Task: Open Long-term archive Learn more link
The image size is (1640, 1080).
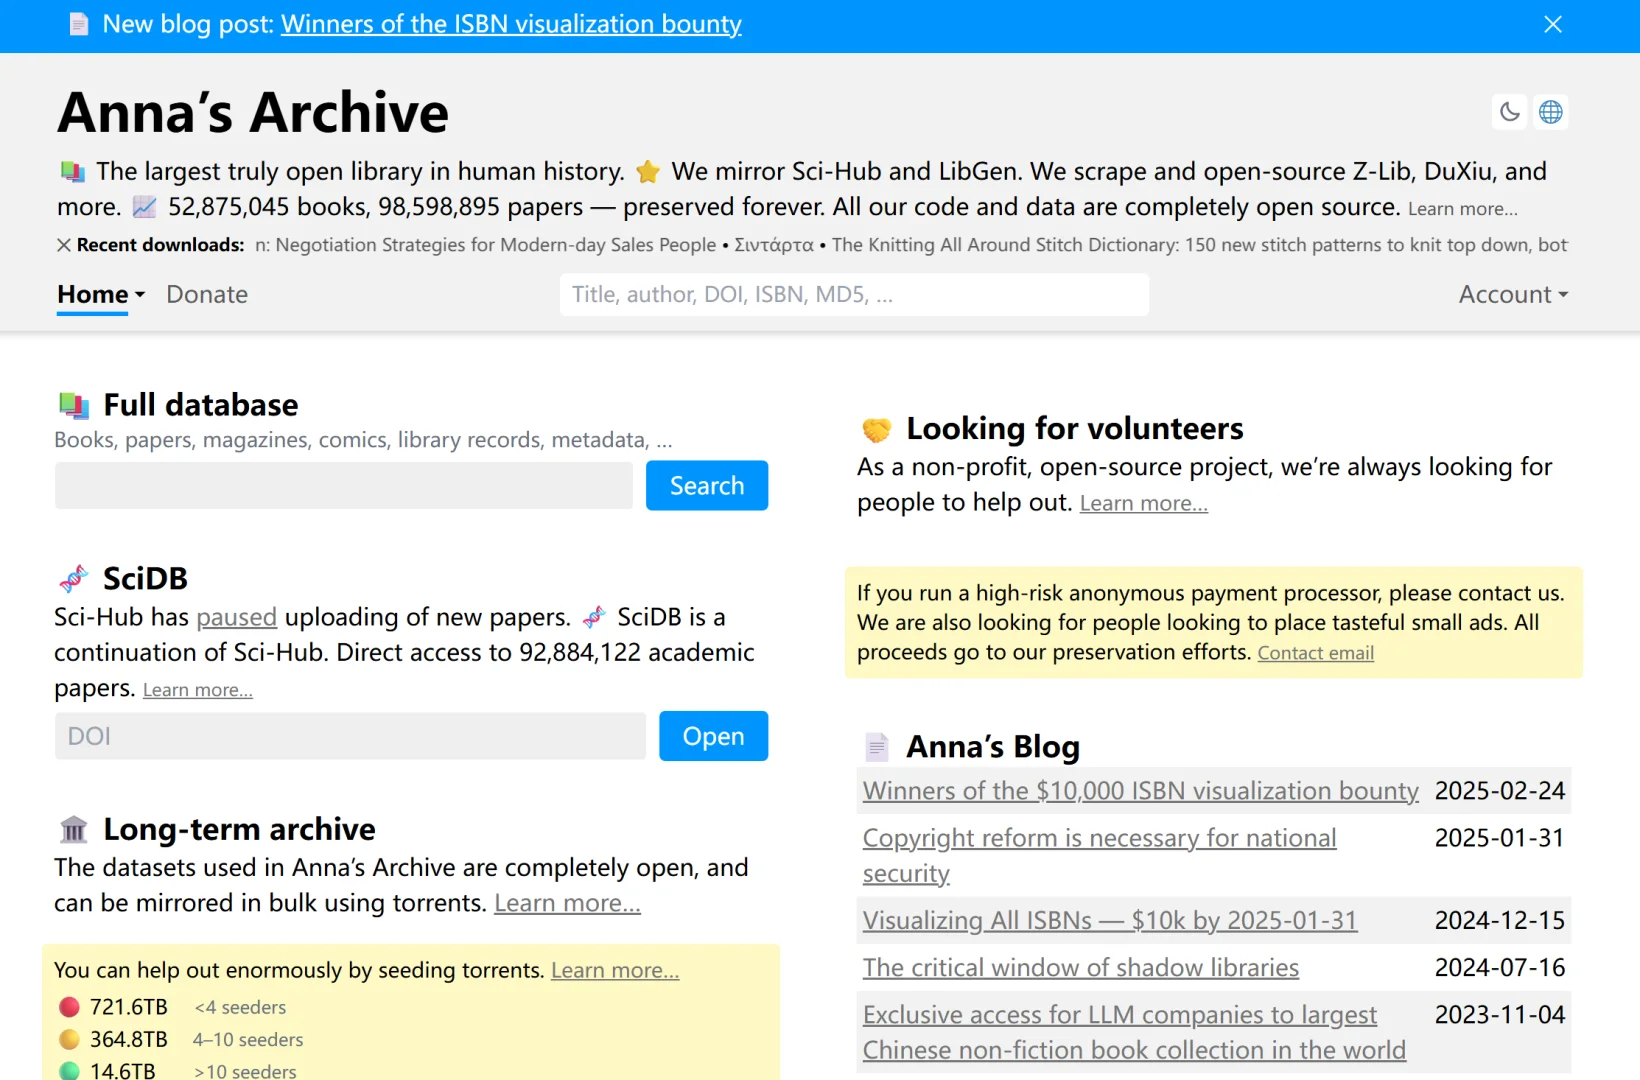Action: (x=567, y=903)
